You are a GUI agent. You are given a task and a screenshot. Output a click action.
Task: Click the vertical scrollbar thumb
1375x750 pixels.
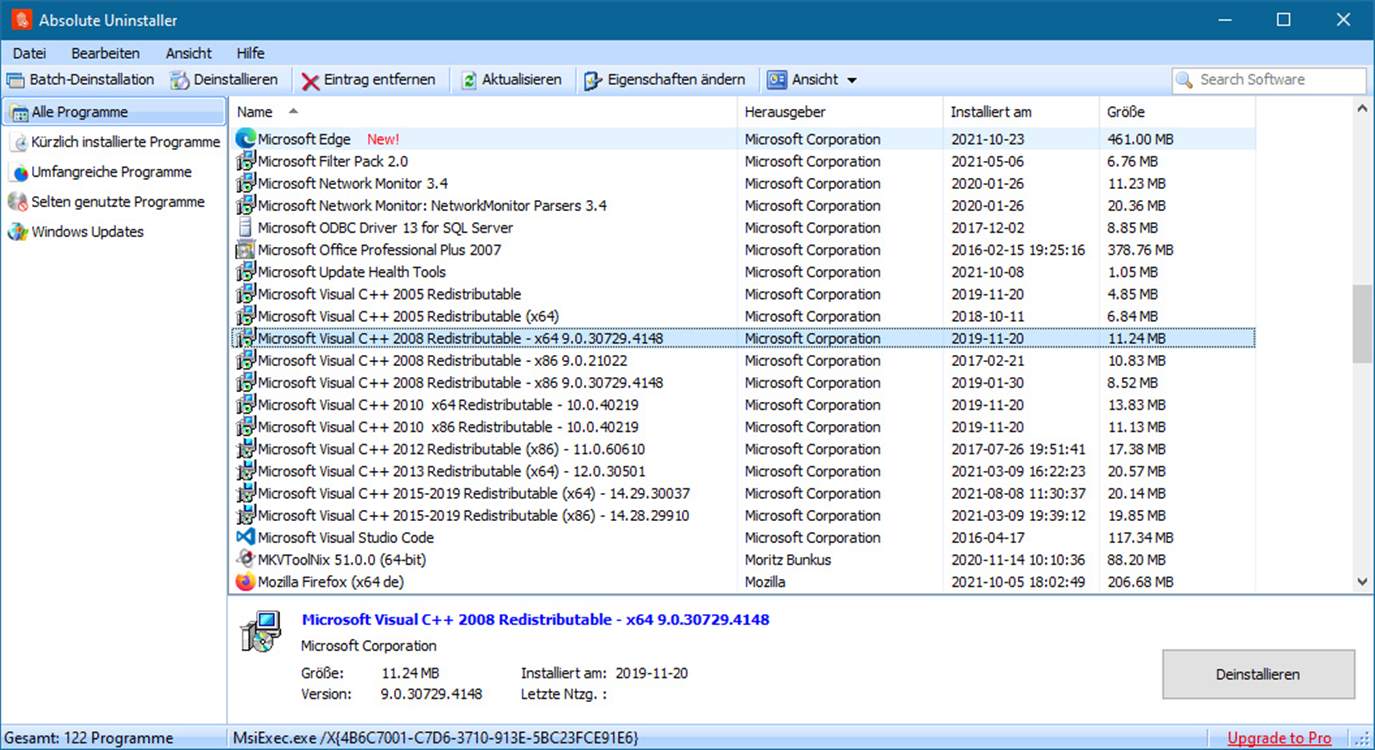1363,323
